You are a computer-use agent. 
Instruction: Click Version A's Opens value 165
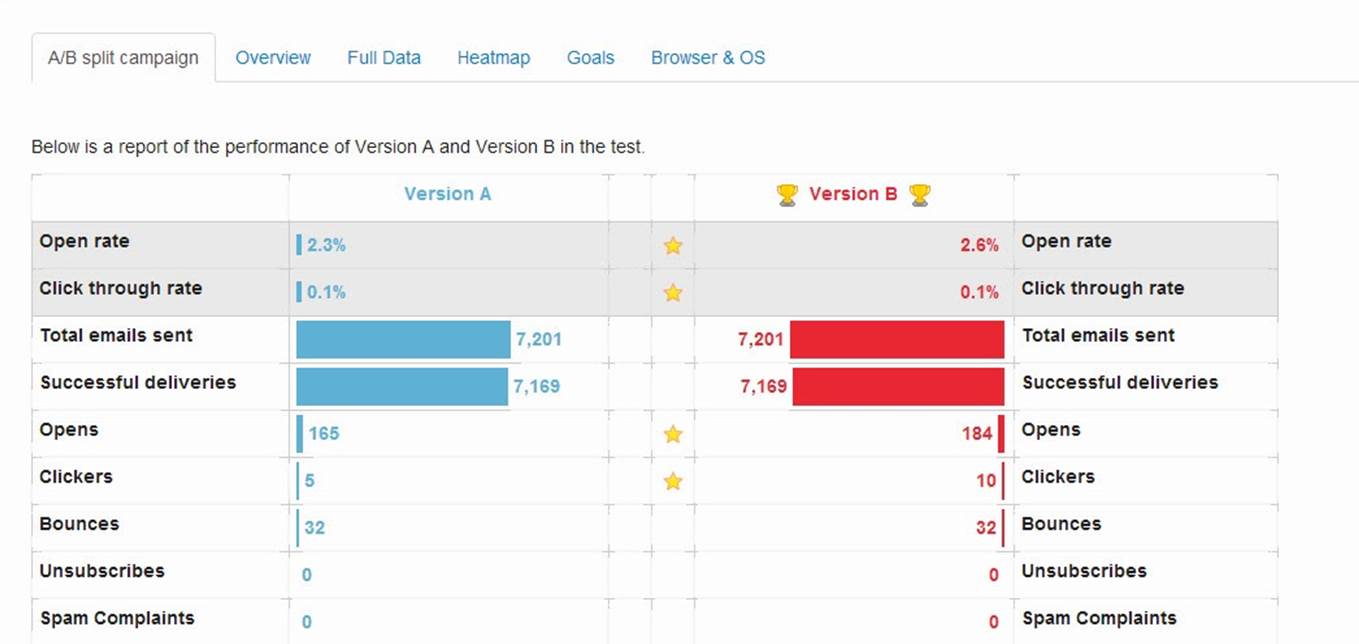(x=324, y=434)
